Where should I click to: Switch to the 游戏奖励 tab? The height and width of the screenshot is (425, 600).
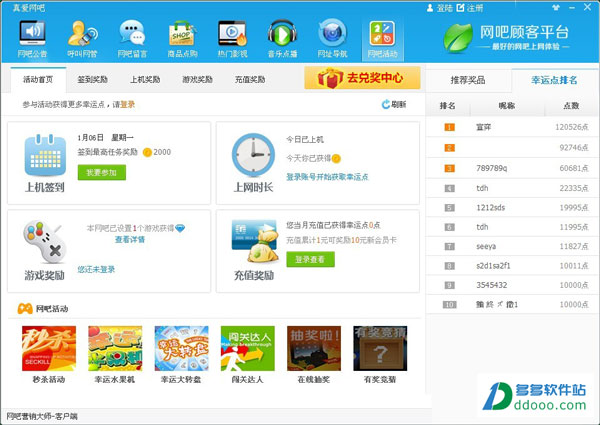pyautogui.click(x=197, y=80)
